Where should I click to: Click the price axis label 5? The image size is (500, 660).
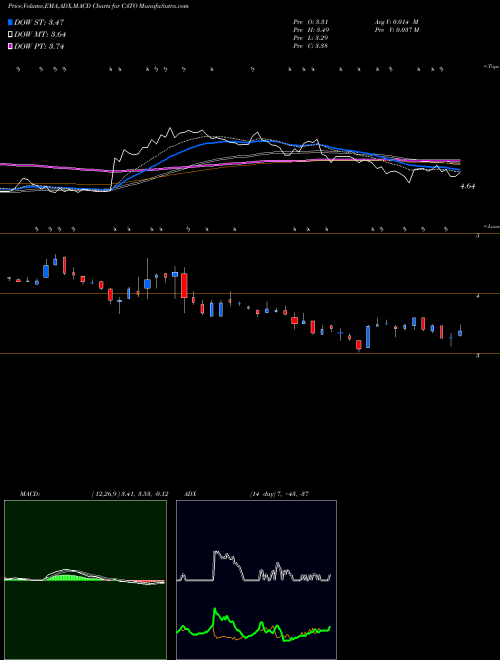click(x=478, y=235)
